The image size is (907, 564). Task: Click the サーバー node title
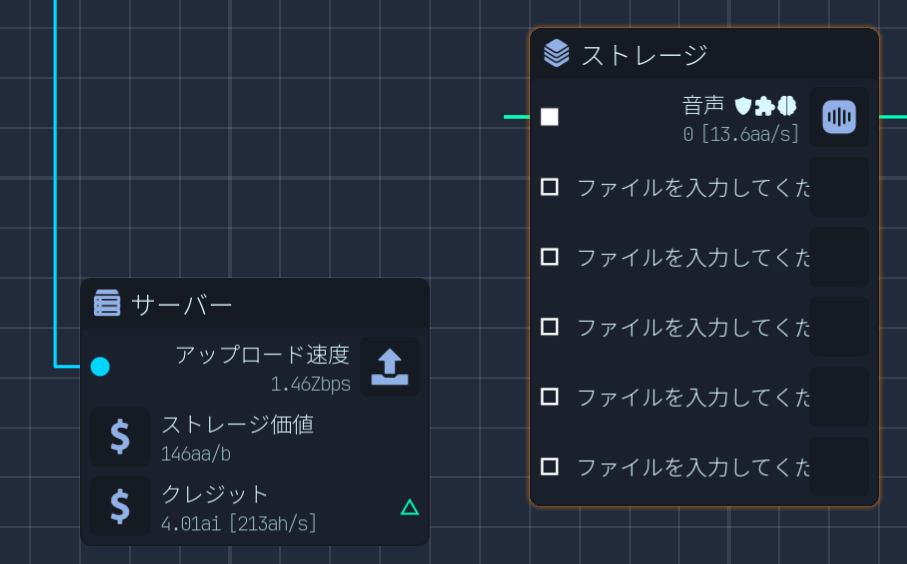(182, 304)
